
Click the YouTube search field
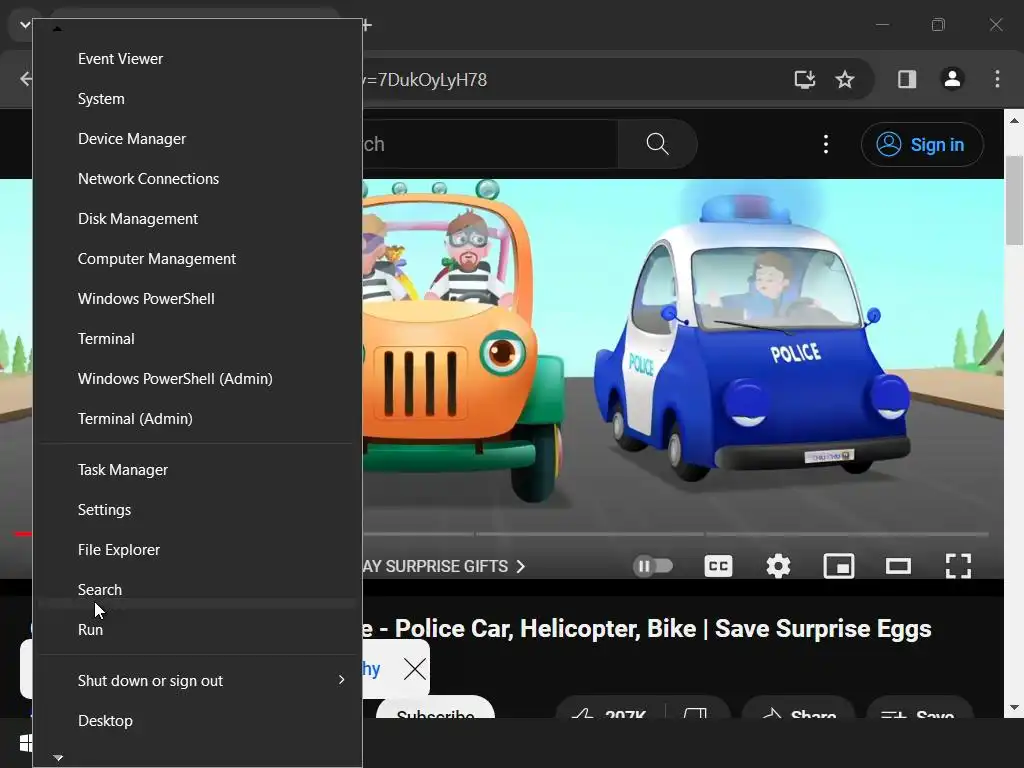(490, 144)
